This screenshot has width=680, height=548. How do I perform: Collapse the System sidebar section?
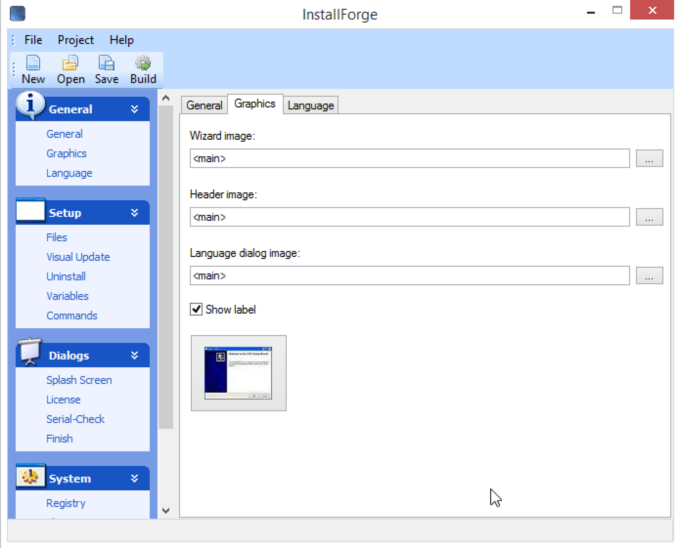[134, 479]
